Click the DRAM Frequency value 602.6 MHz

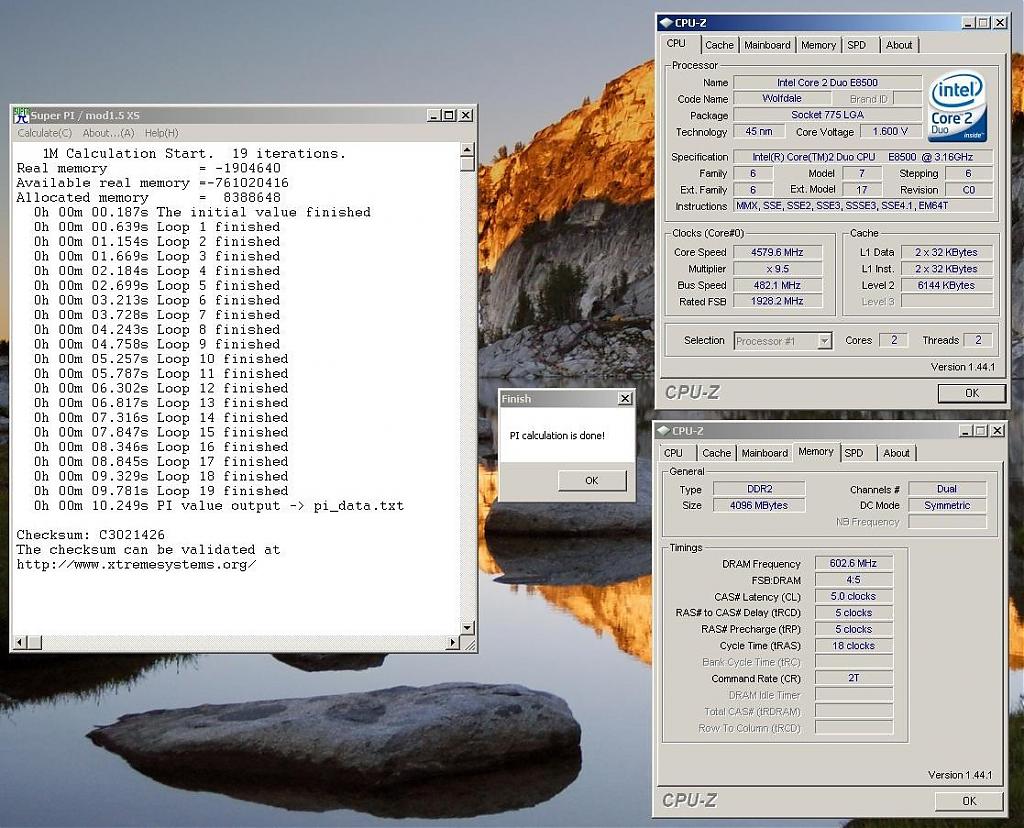[x=854, y=564]
